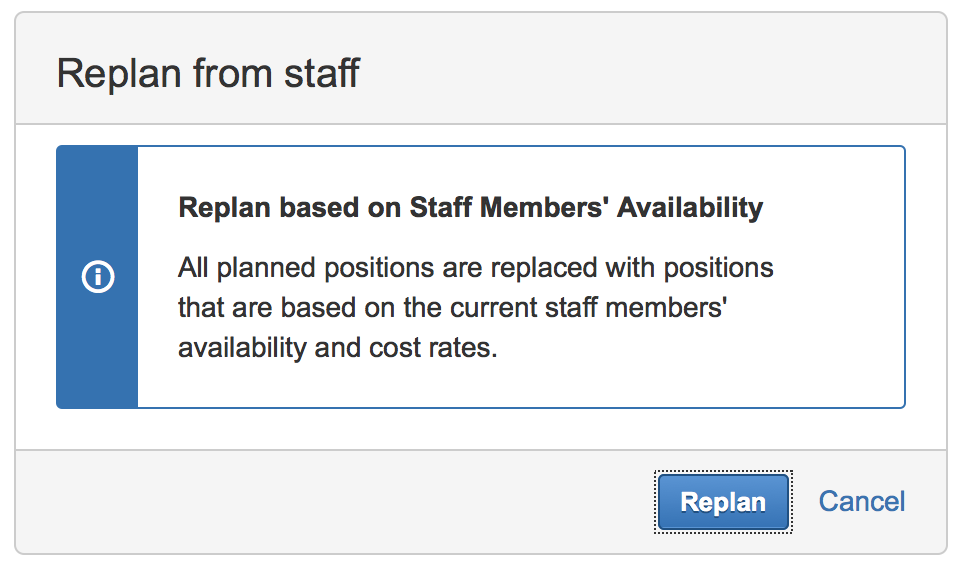The height and width of the screenshot is (568, 962).
Task: Click the word 'Availability' in bold heading
Action: (x=690, y=207)
